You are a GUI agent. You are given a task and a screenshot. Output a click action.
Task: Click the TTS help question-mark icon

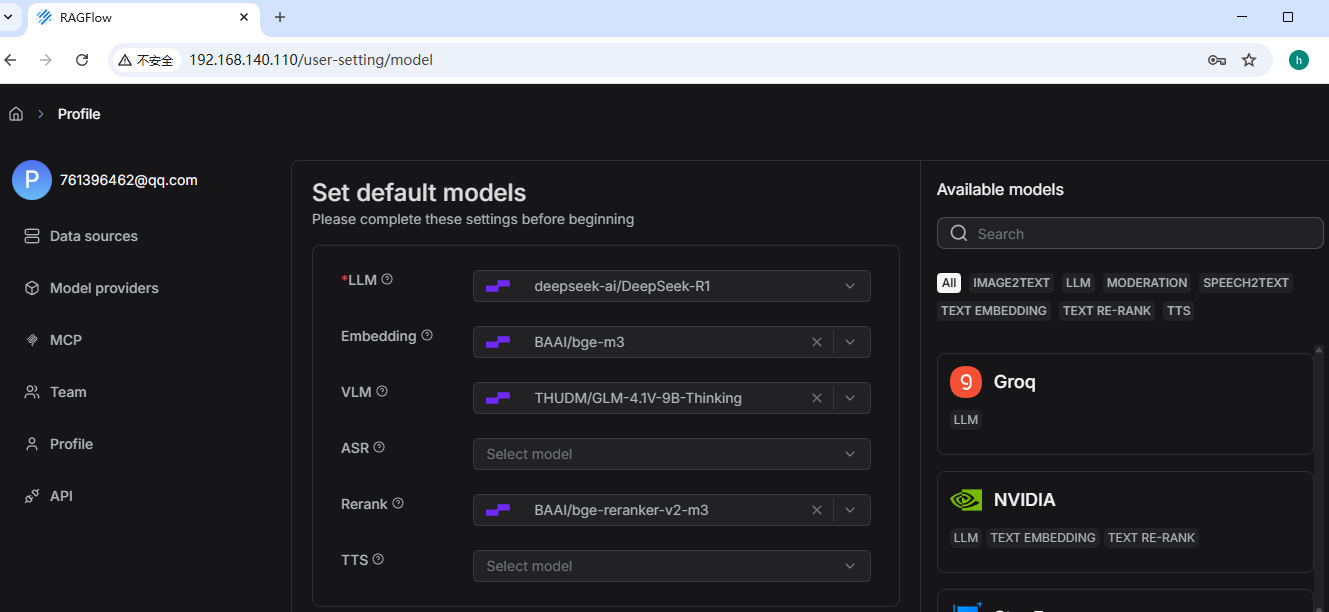378,559
